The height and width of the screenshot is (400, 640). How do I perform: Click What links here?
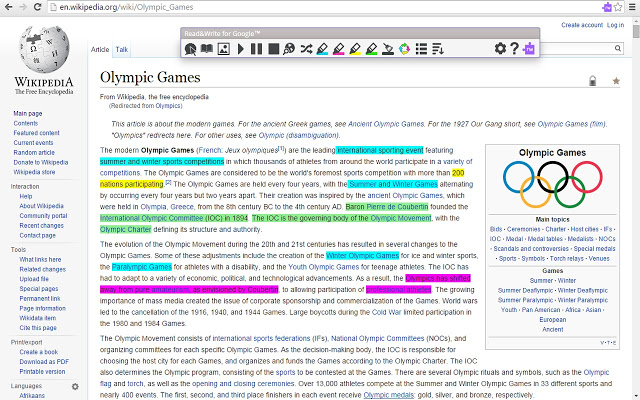(x=40, y=260)
